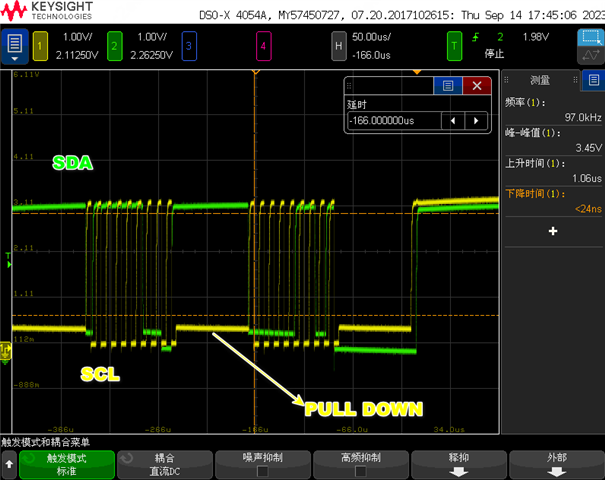Close the delay popup dialog

click(x=477, y=86)
